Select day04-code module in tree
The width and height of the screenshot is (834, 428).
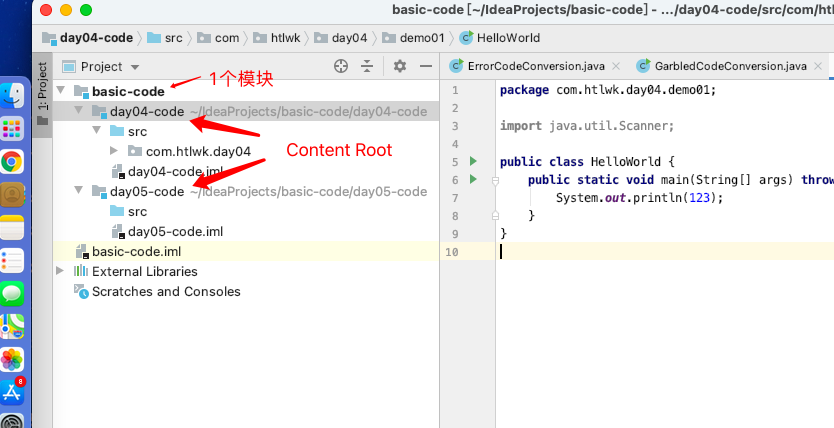pyautogui.click(x=147, y=112)
